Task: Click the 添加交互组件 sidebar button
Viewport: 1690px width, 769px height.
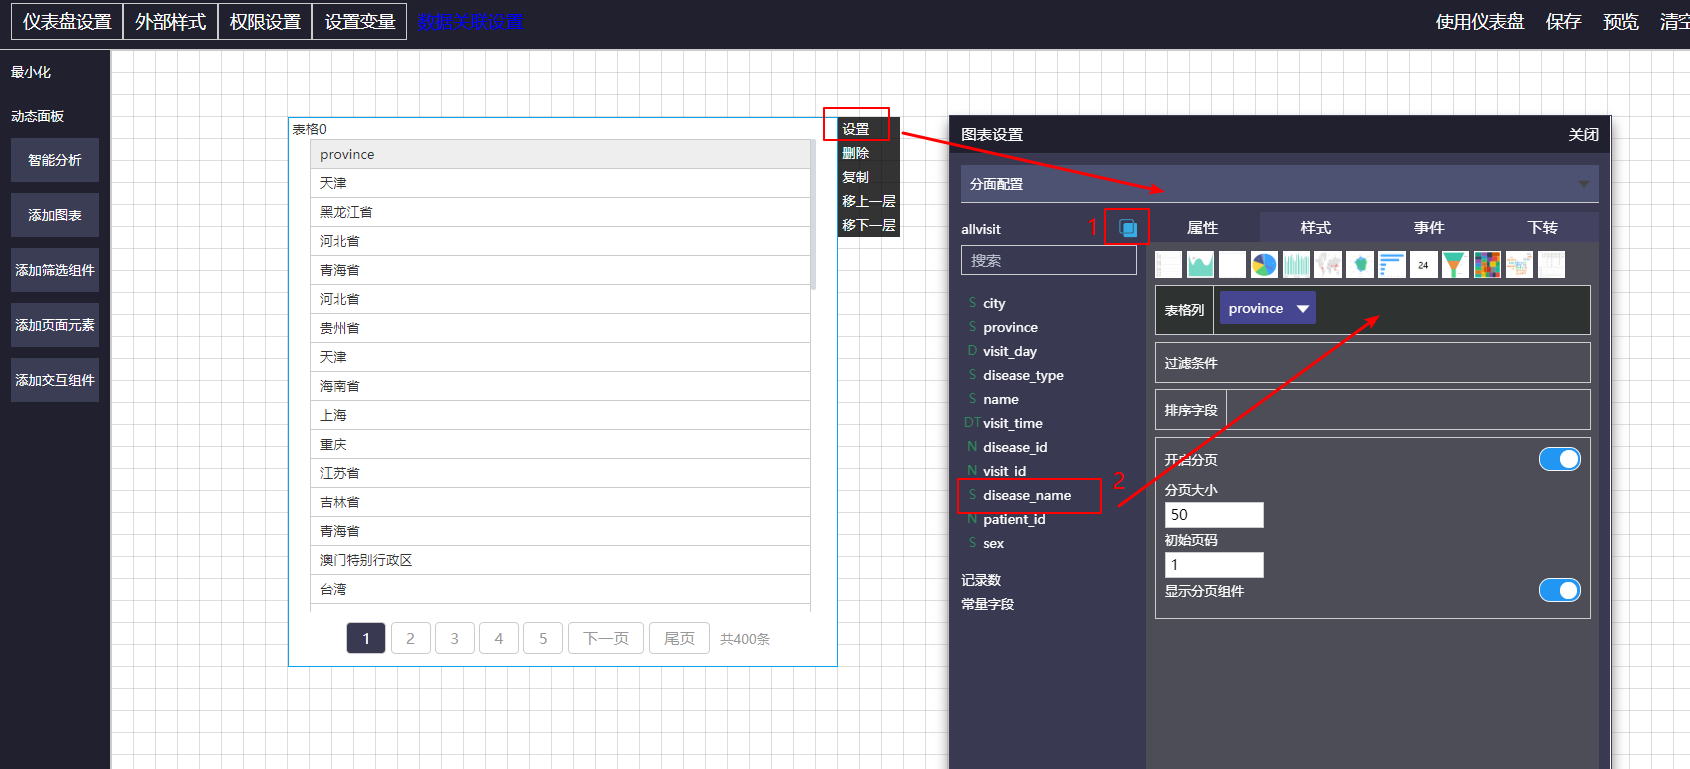Action: 55,380
